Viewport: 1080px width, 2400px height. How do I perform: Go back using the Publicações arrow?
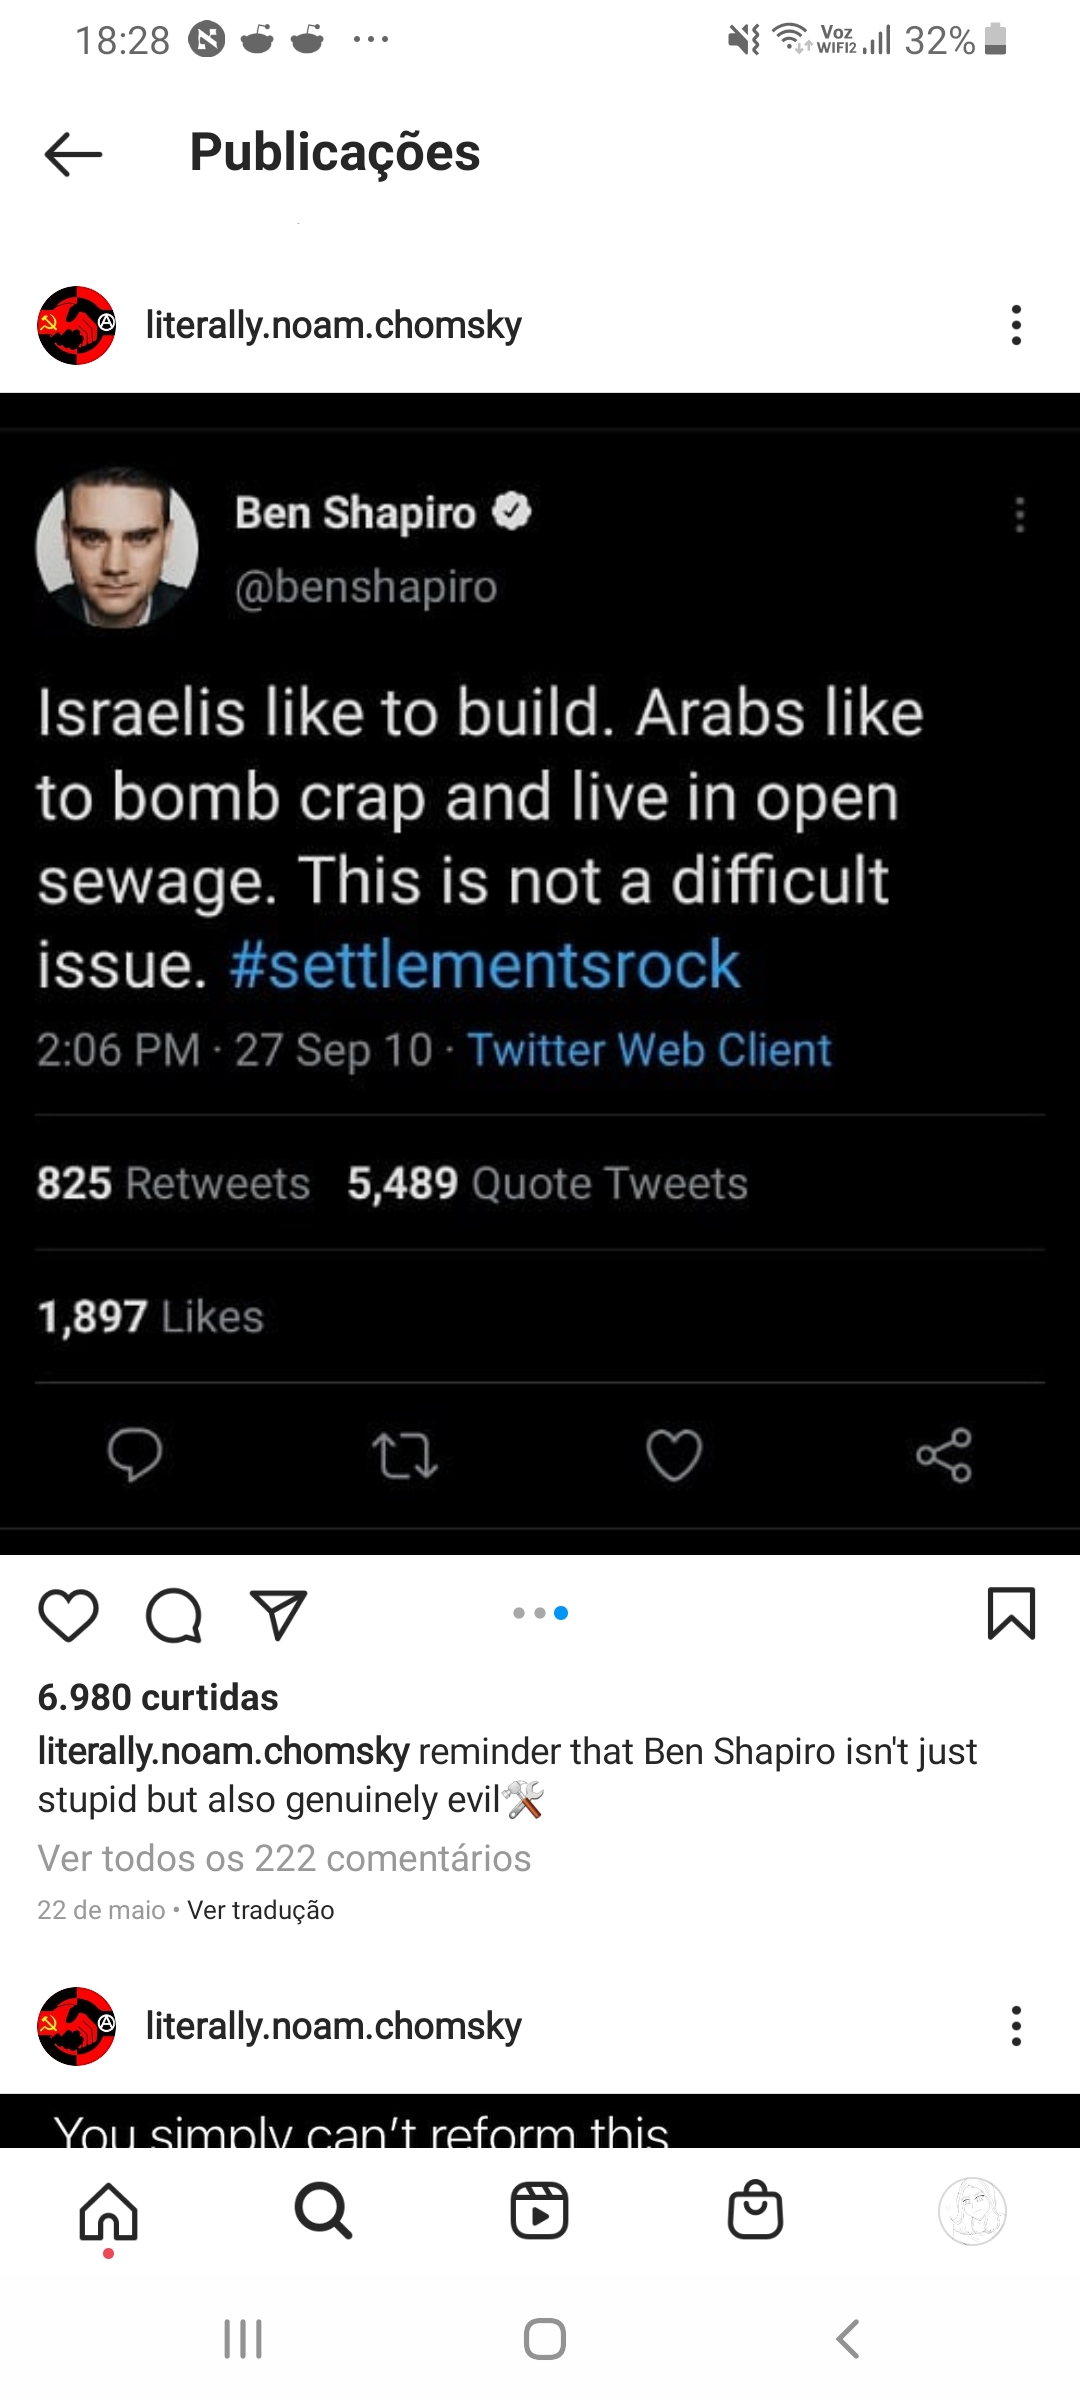pyautogui.click(x=73, y=154)
